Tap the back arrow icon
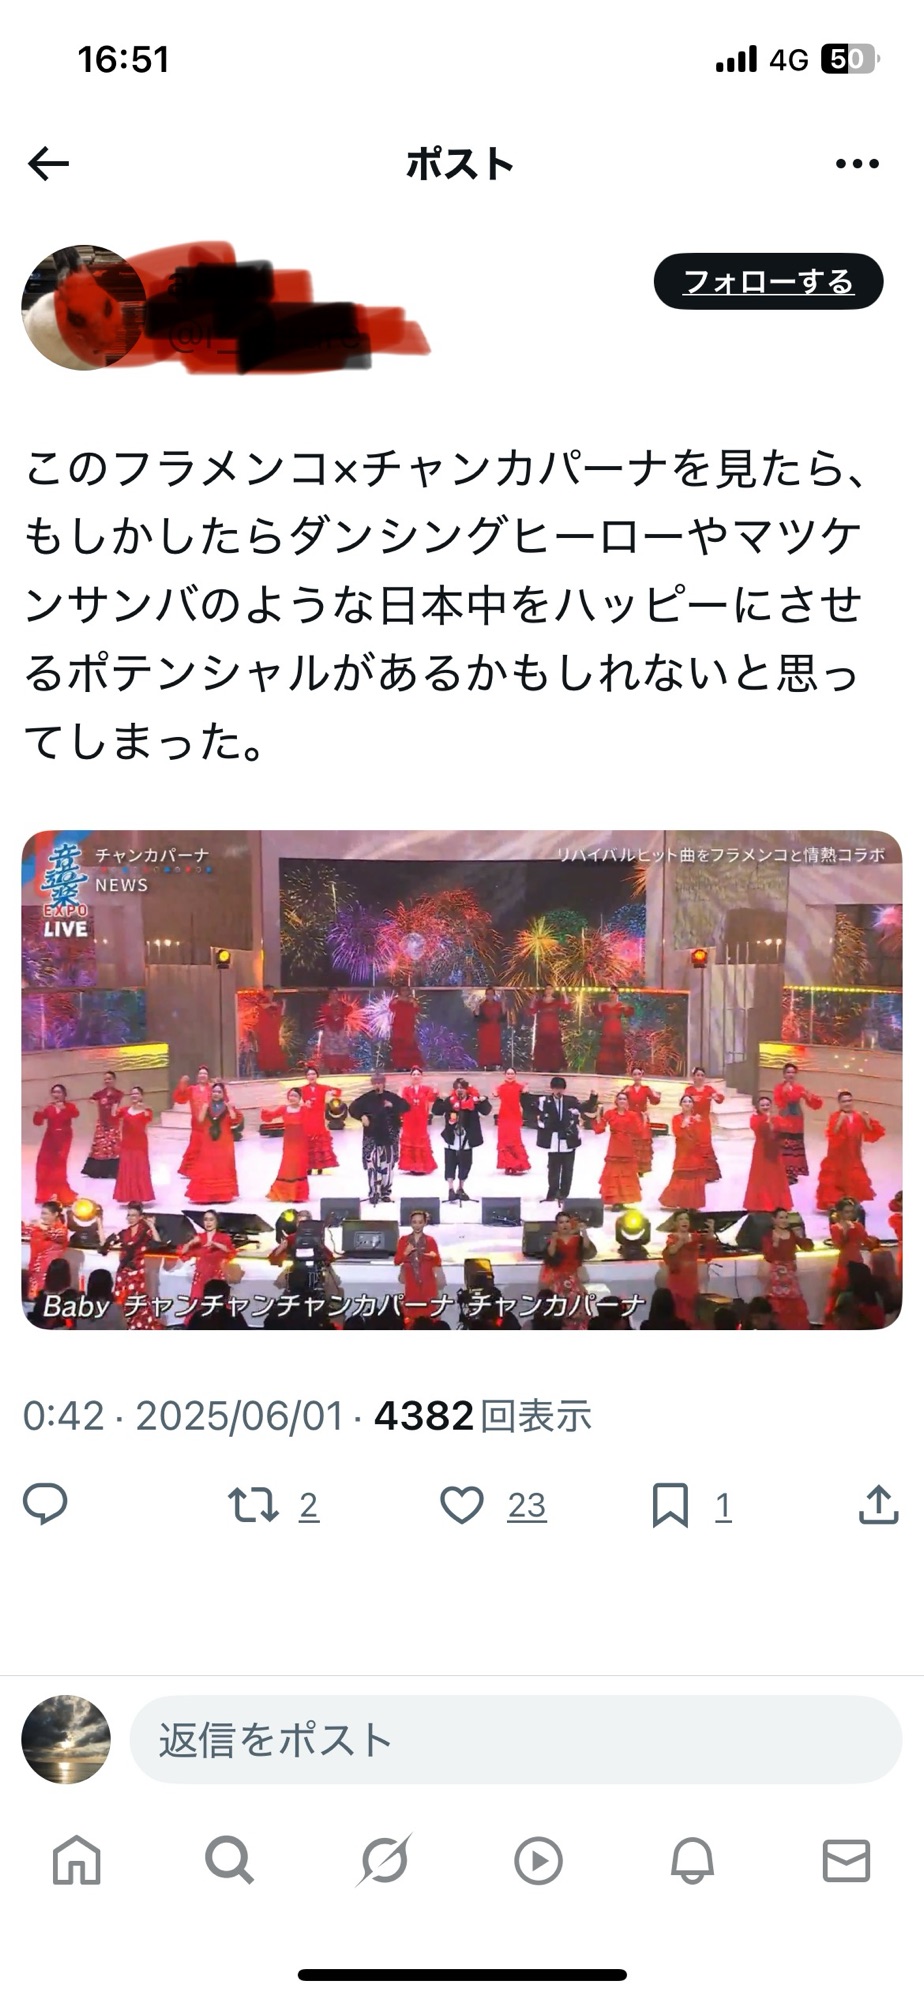Viewport: 924px width, 2000px height. (48, 163)
